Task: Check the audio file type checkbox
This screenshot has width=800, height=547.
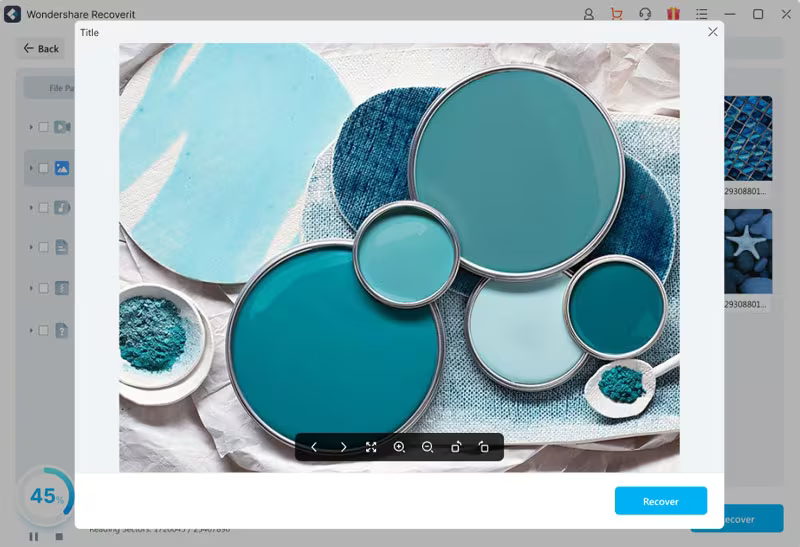Action: coord(43,208)
